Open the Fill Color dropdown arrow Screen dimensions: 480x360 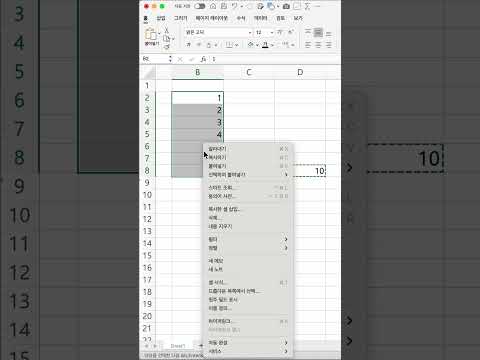tap(257, 45)
